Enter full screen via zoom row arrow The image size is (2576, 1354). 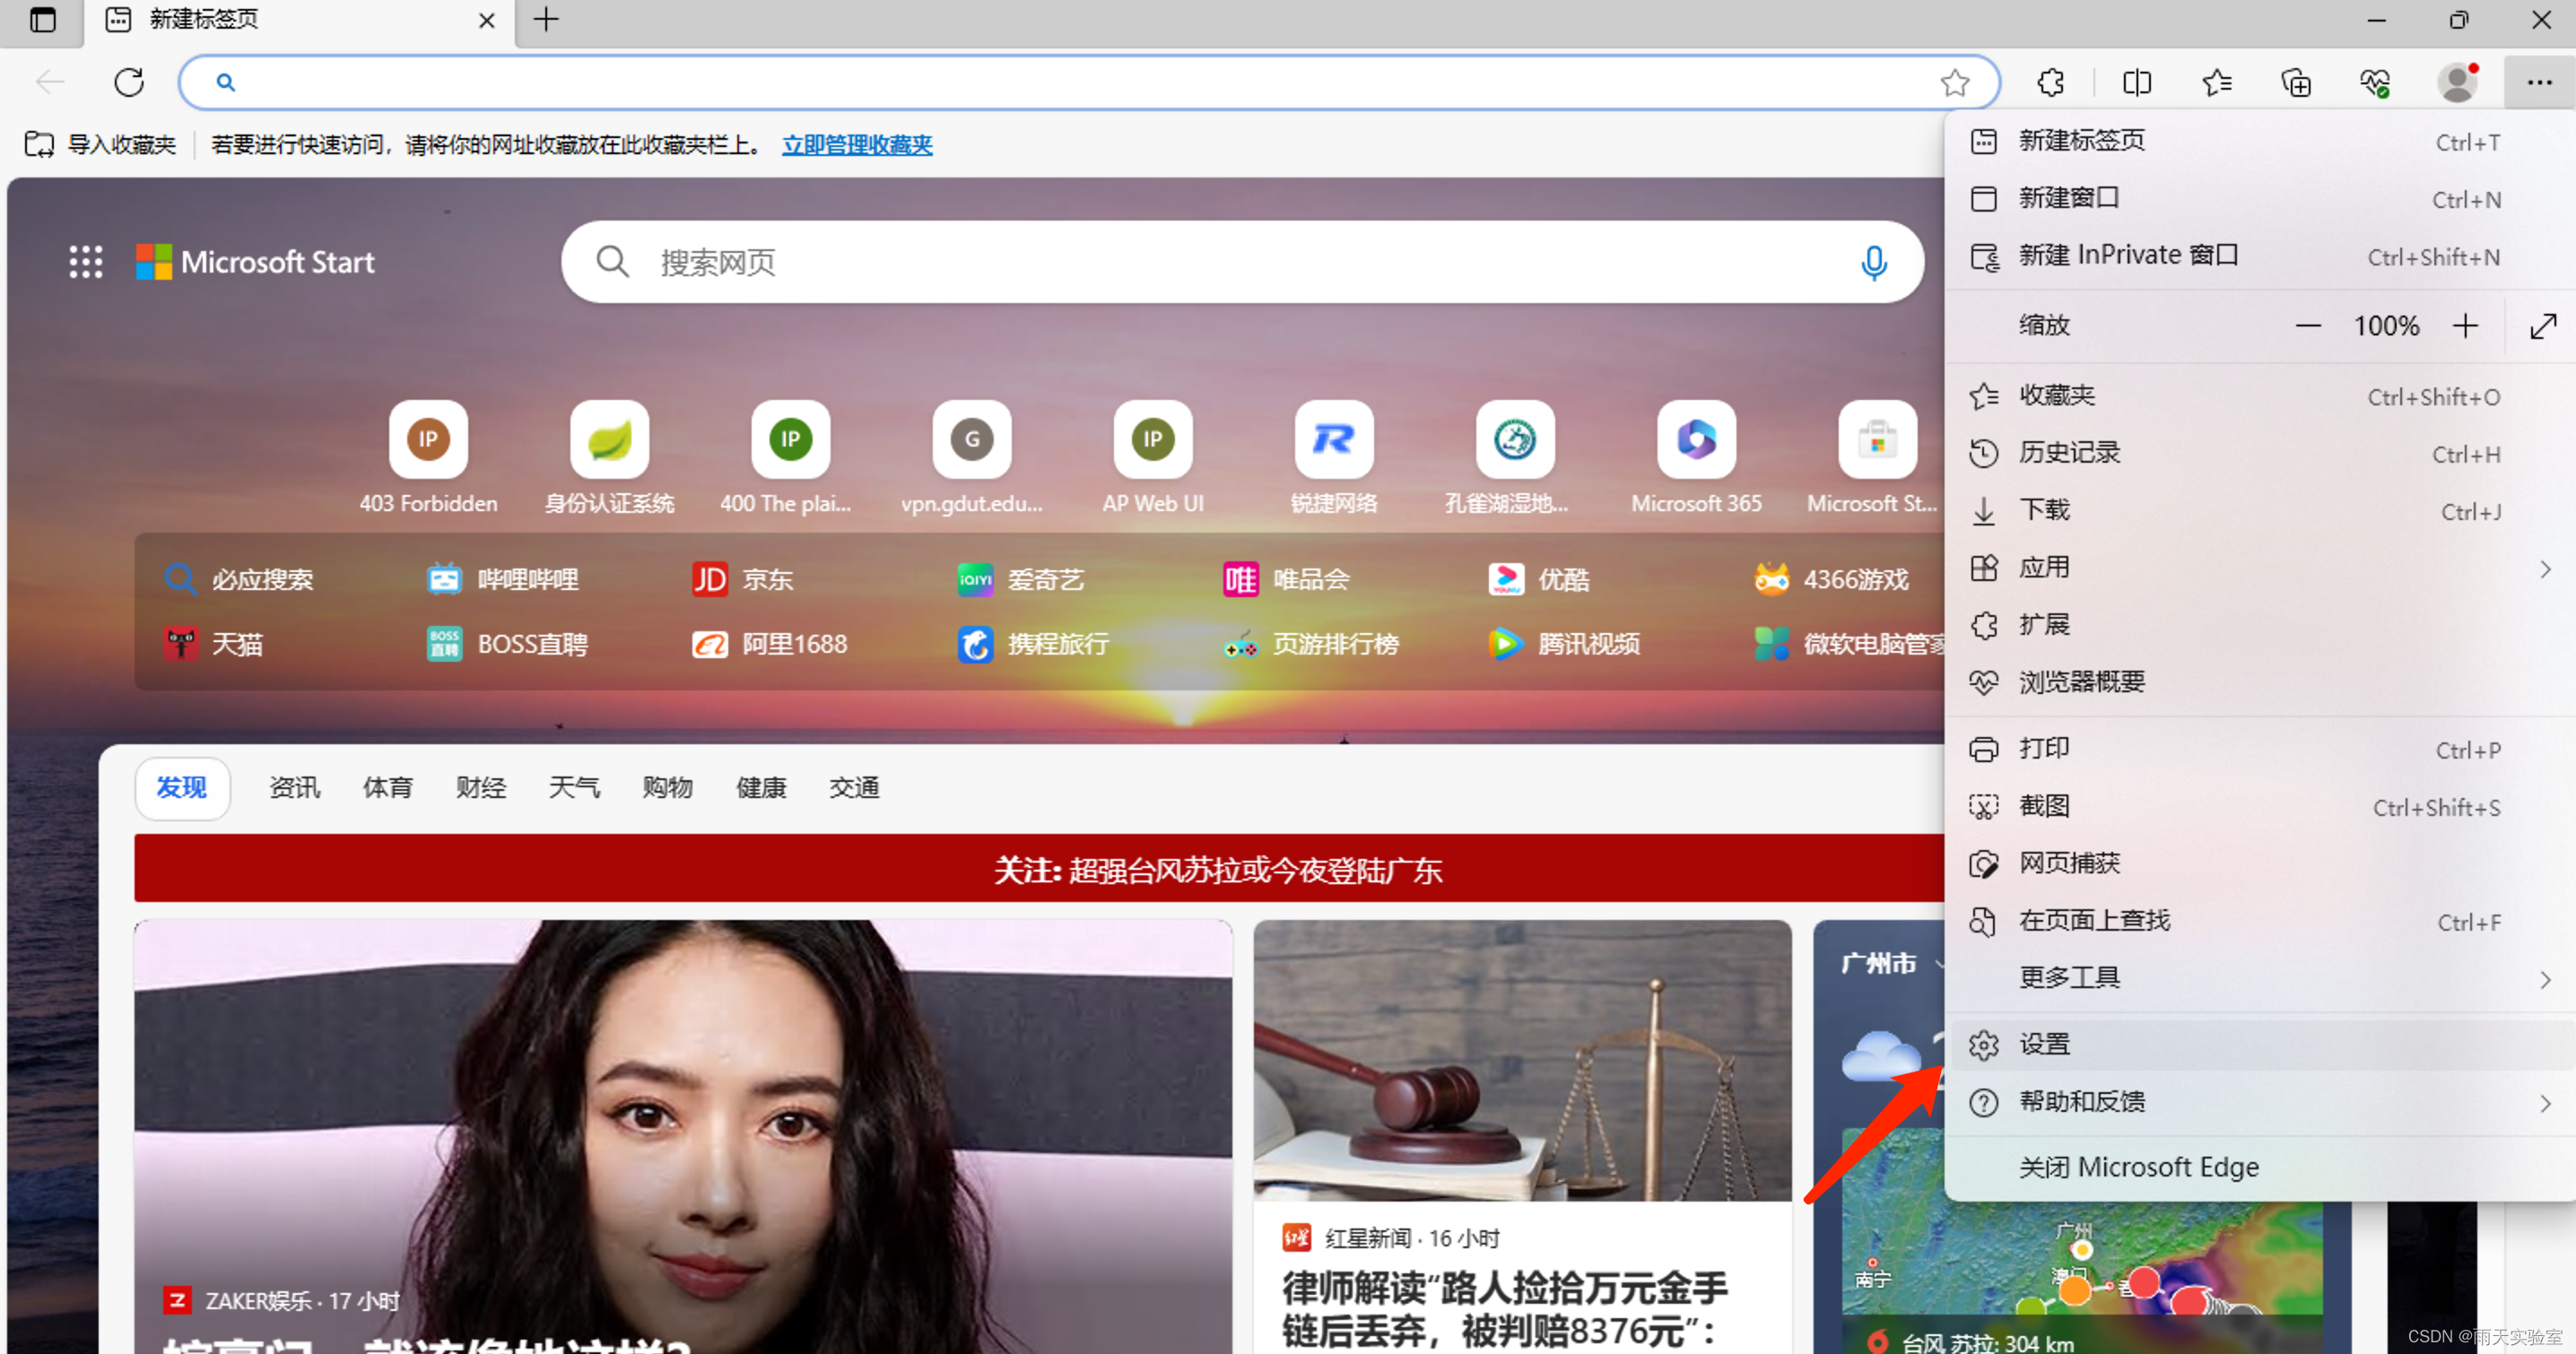[x=2542, y=326]
